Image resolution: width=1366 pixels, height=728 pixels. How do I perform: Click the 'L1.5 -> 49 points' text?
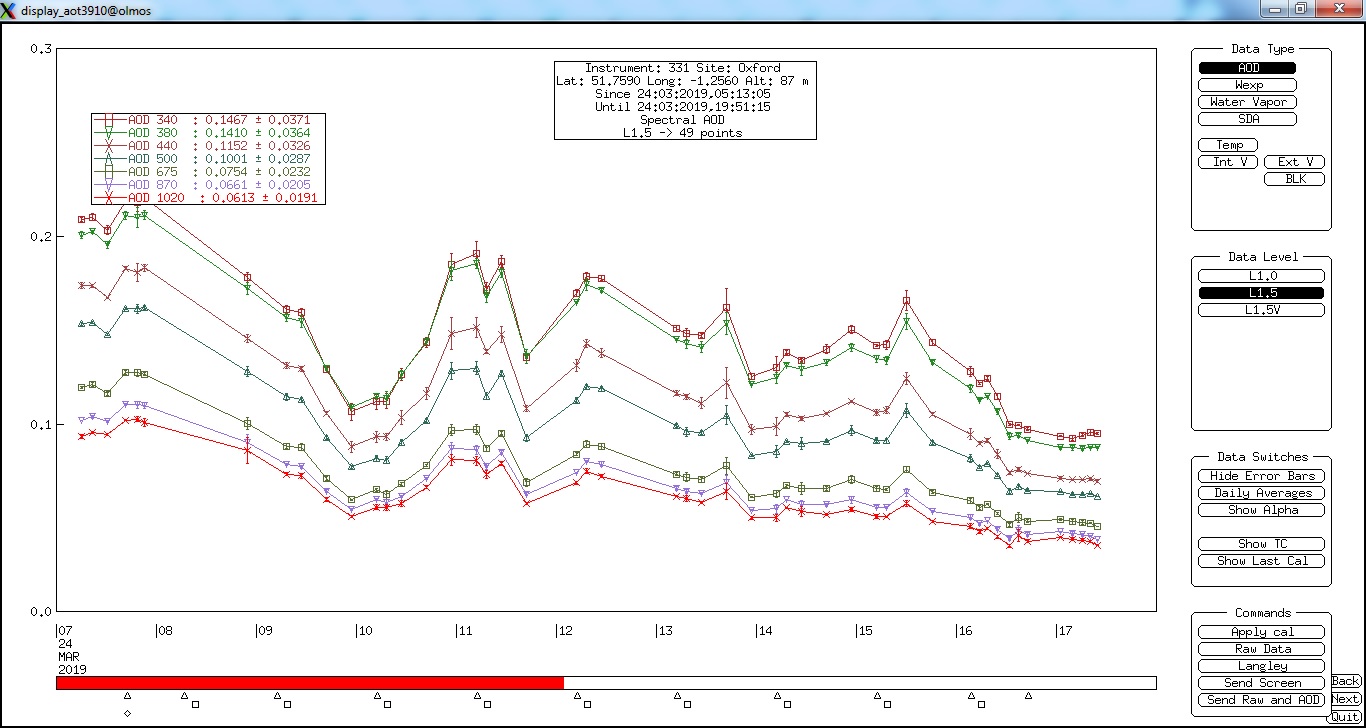(x=683, y=133)
